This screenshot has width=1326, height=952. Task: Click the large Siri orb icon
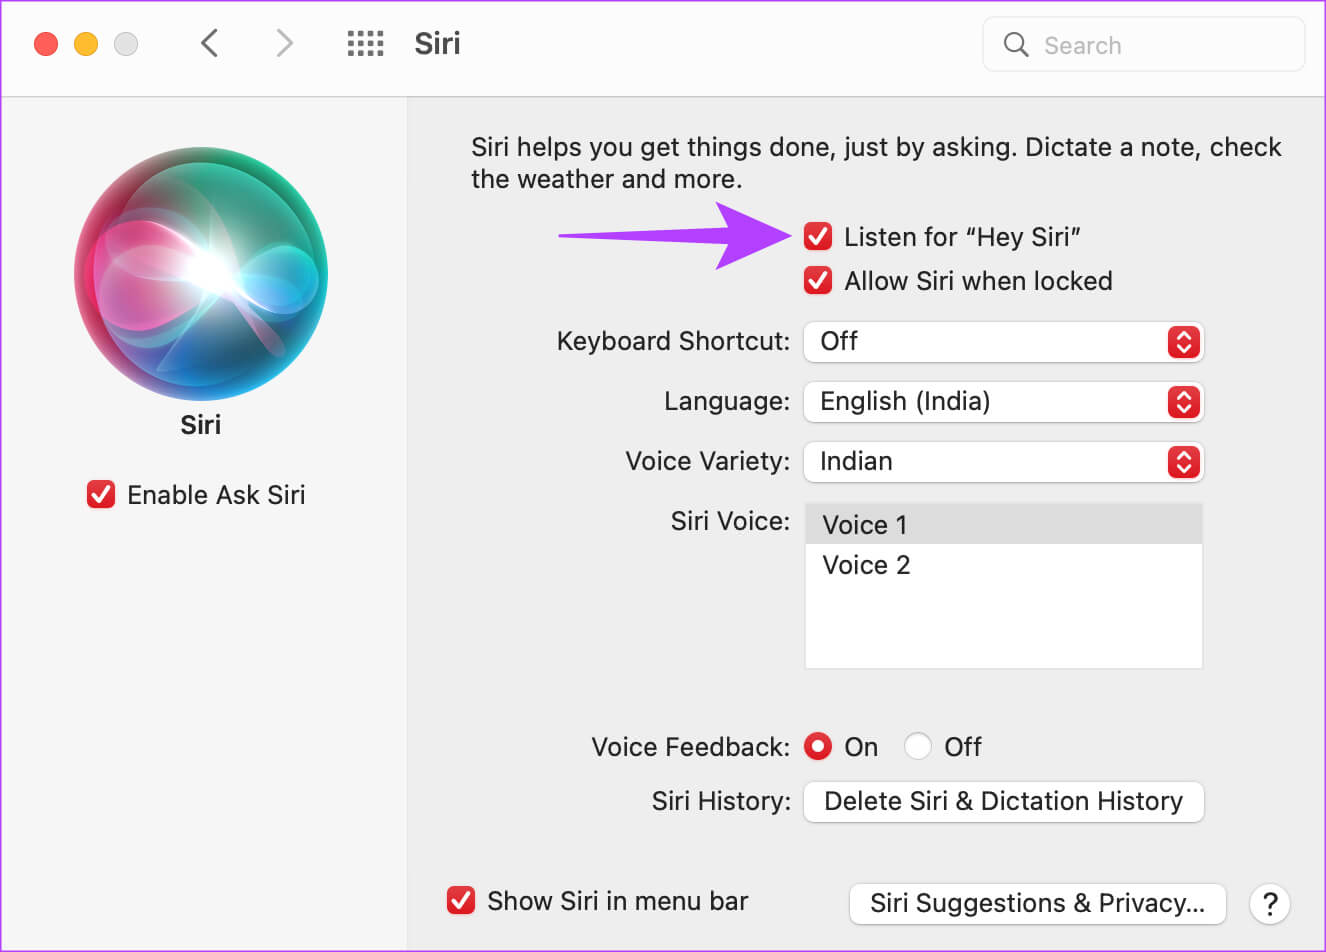click(x=201, y=274)
